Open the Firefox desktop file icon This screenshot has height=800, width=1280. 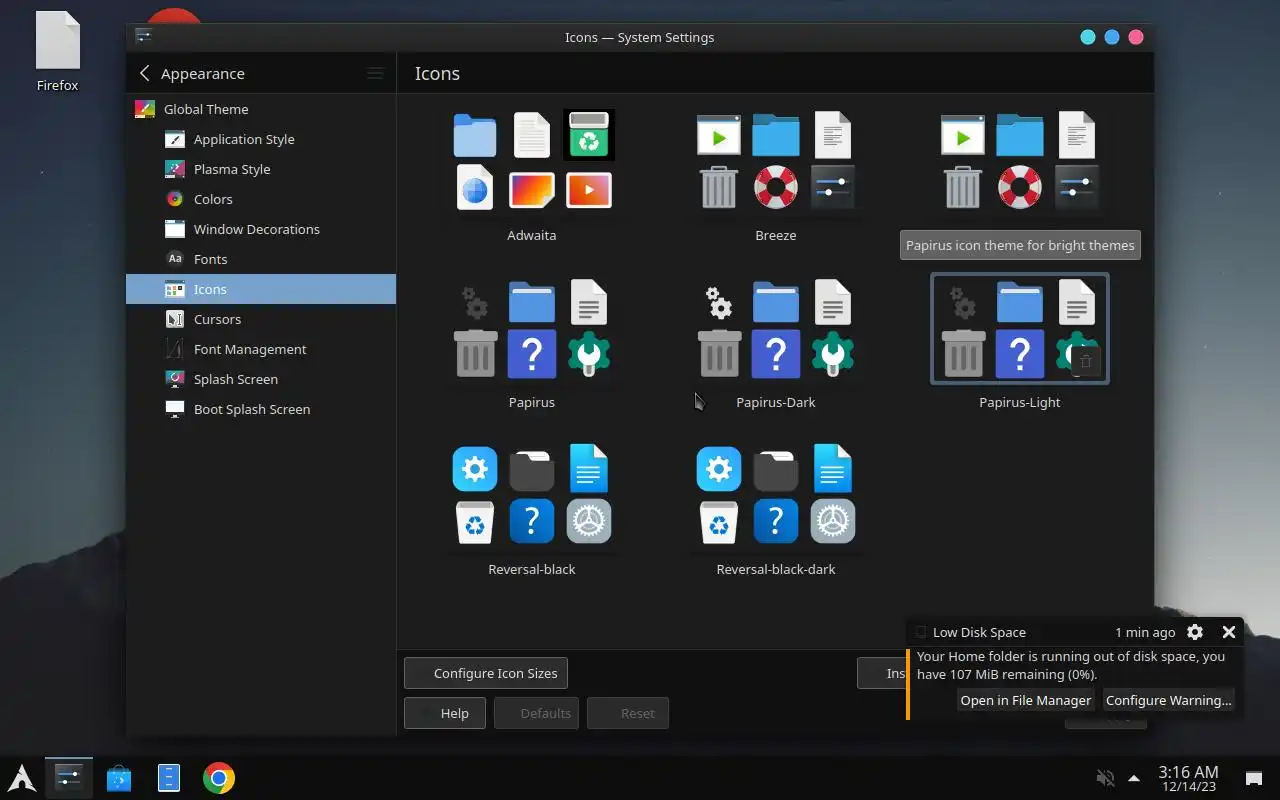(57, 52)
